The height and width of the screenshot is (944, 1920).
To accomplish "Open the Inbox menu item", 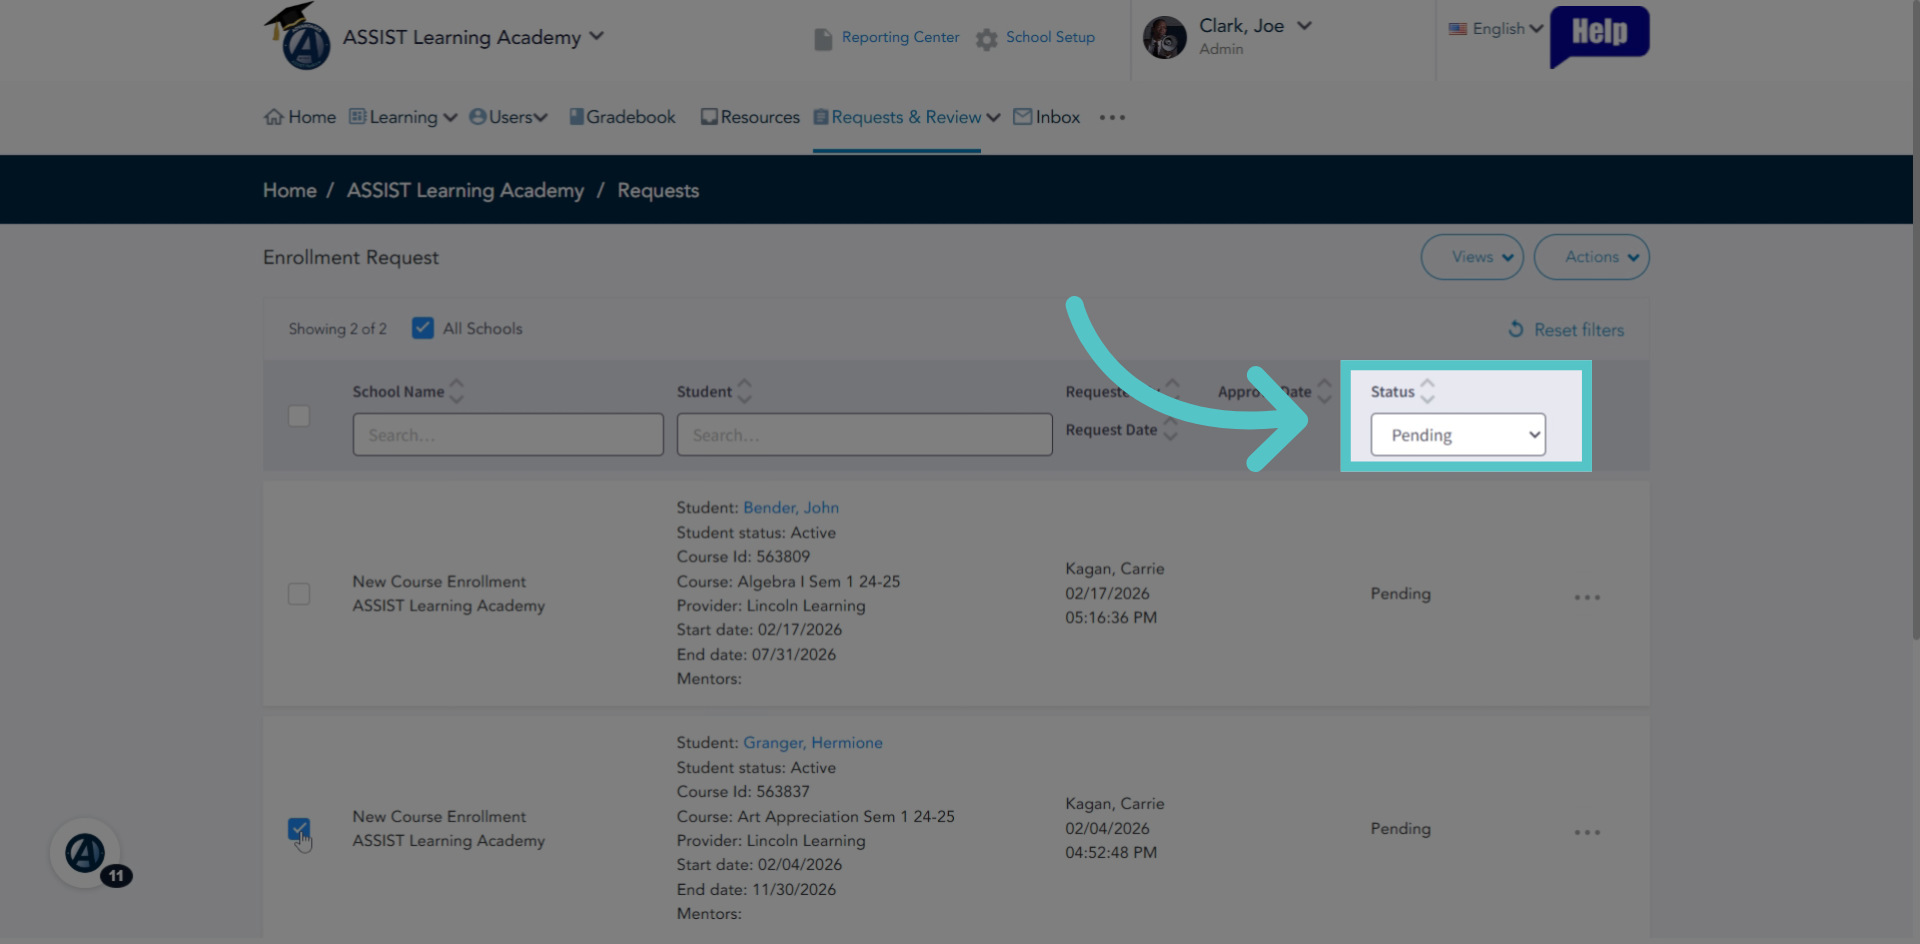I will 1047,117.
